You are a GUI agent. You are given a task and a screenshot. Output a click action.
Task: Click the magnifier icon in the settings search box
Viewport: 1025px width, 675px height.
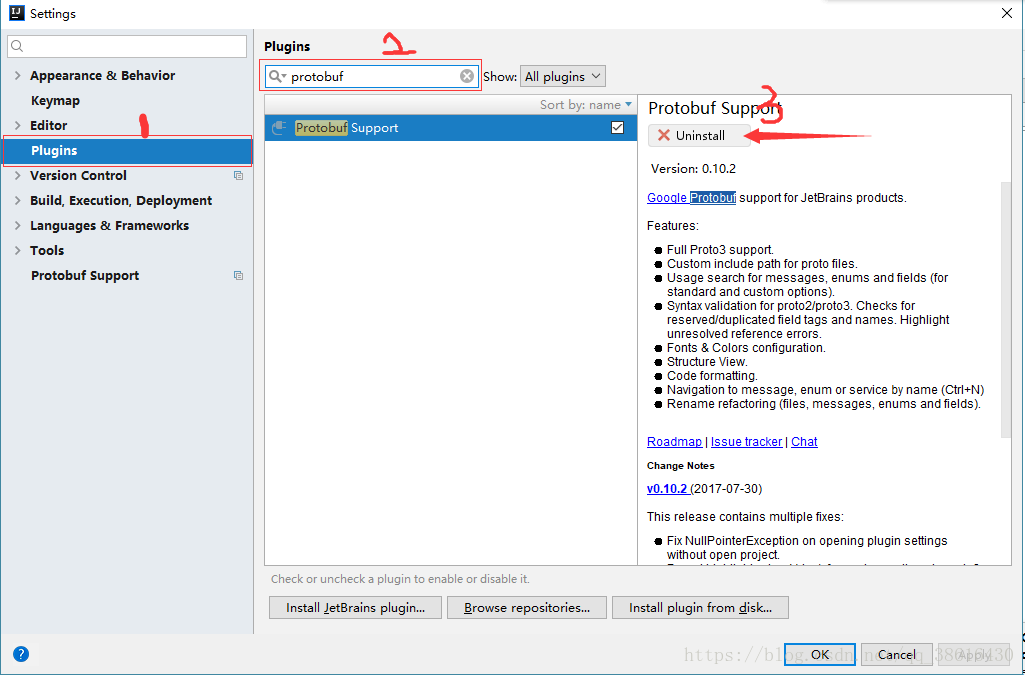point(18,46)
